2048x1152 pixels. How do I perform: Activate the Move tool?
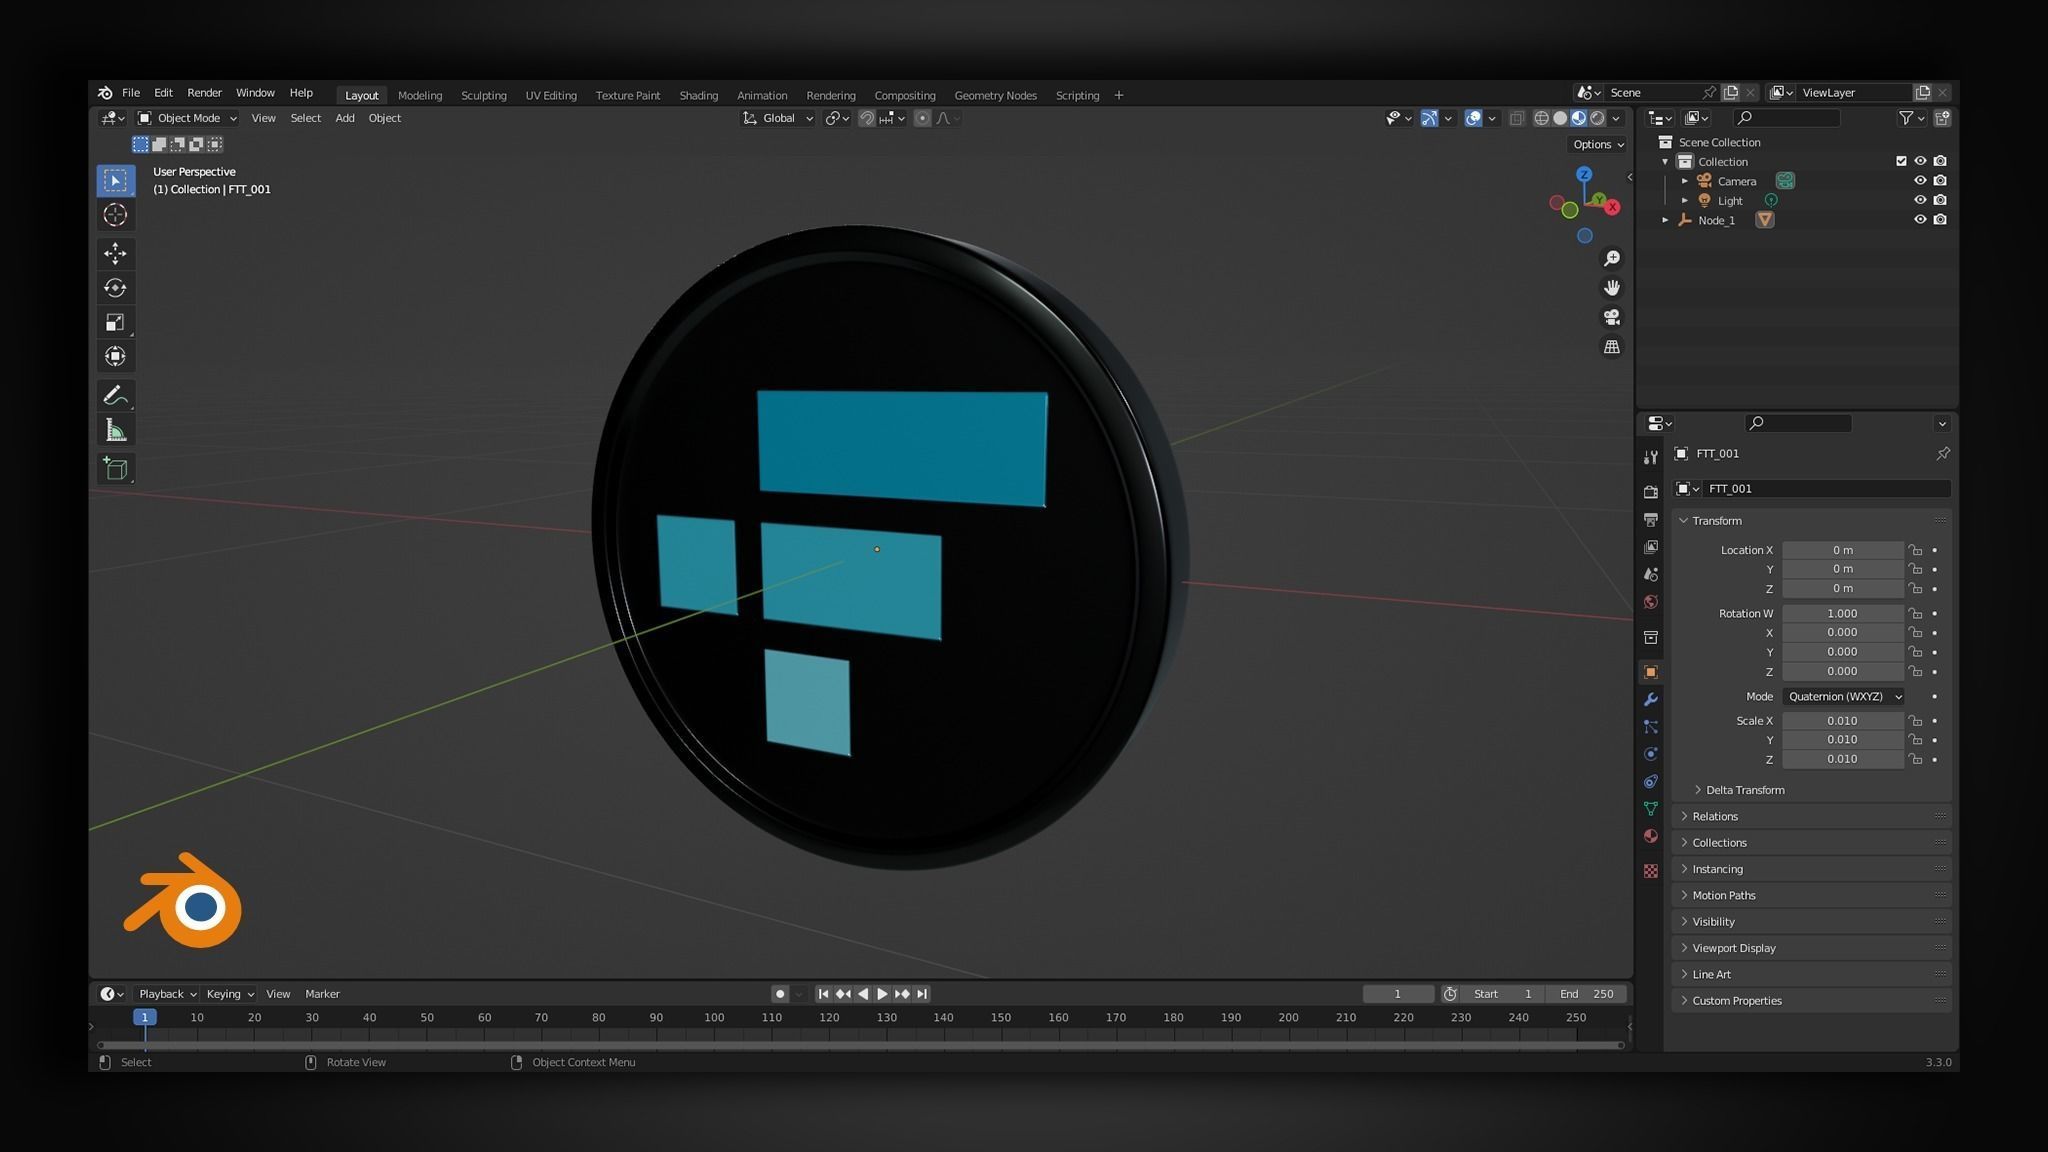[115, 253]
